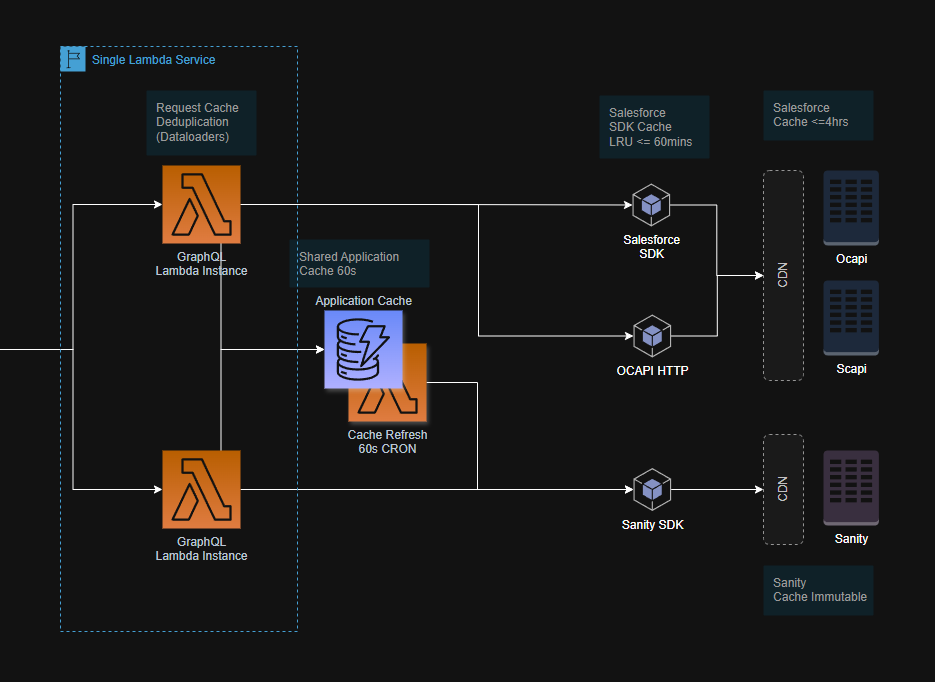Select the bottom GraphQL Lambda Instance icon
The image size is (935, 682).
pos(201,489)
